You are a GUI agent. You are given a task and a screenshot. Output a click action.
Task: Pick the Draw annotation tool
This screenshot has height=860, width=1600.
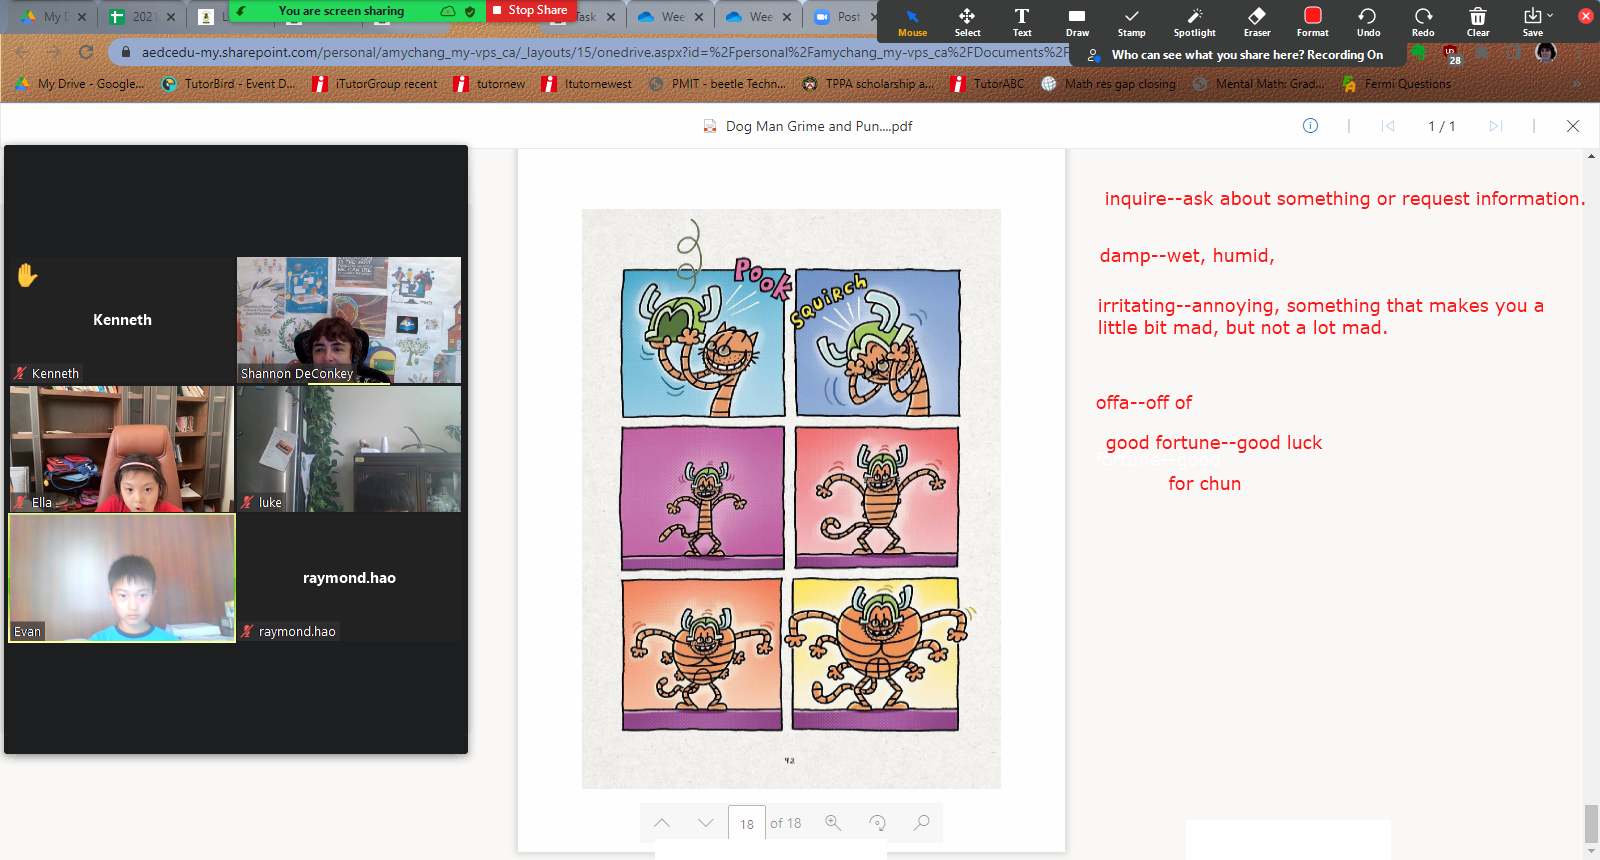tap(1077, 22)
